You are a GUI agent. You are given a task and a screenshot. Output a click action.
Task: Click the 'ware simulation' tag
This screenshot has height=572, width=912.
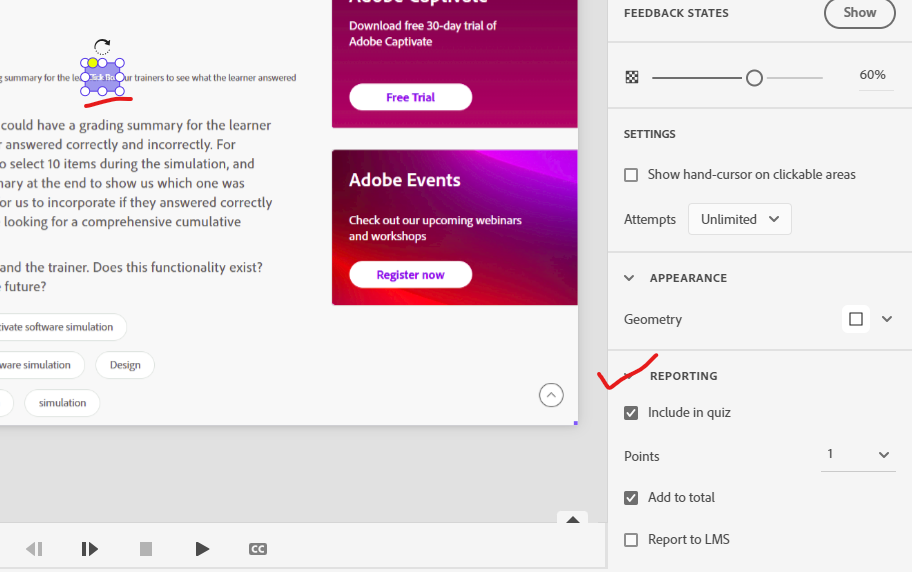click(42, 365)
